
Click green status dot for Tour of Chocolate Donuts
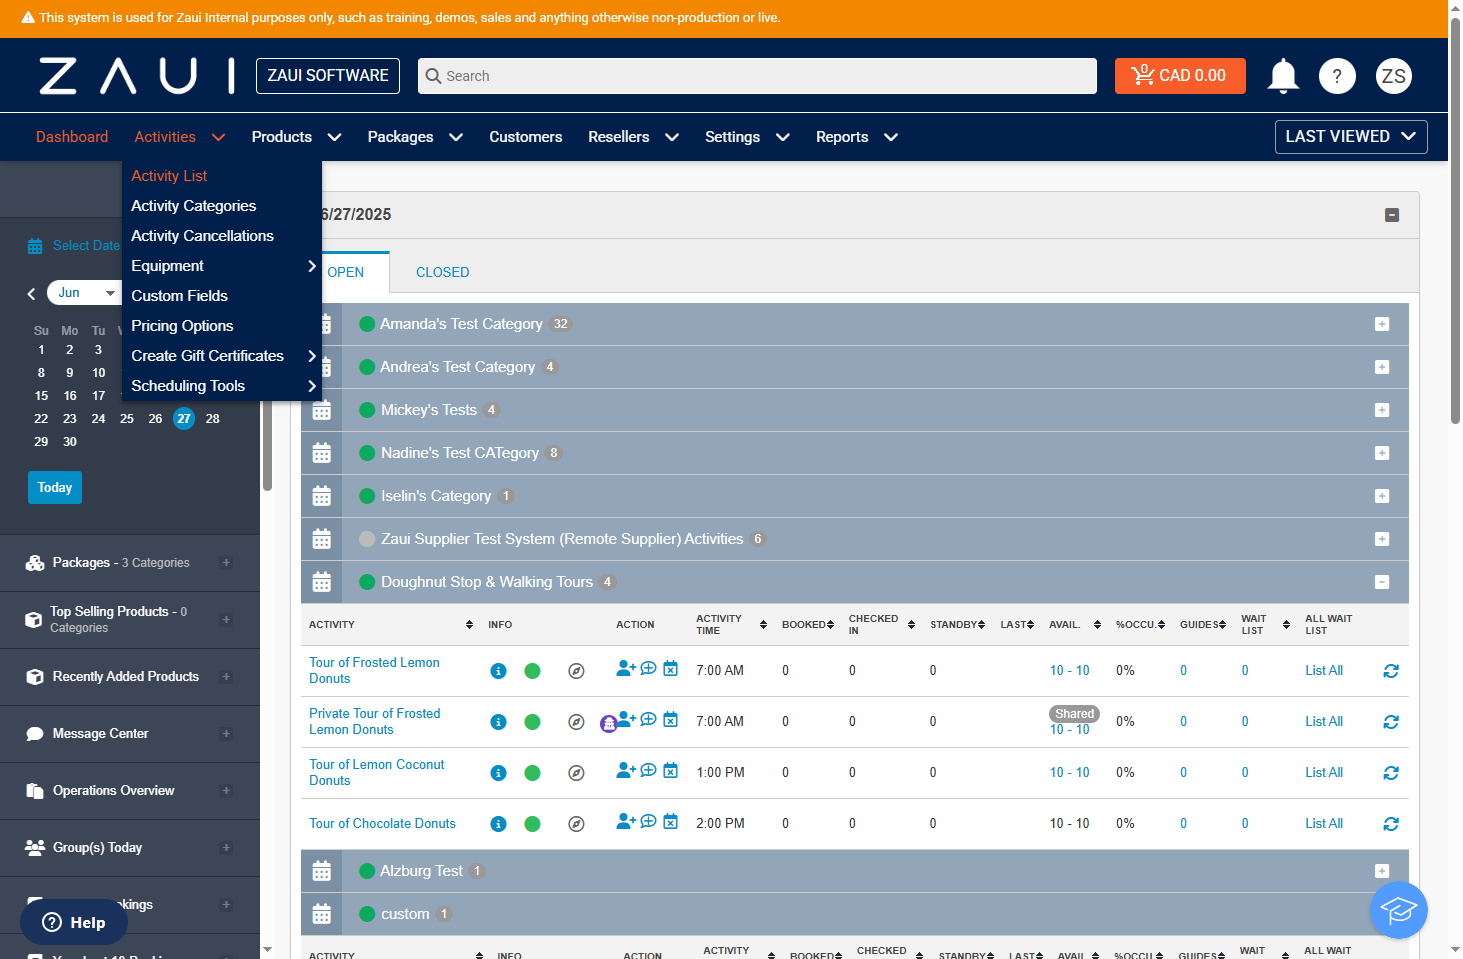(532, 824)
